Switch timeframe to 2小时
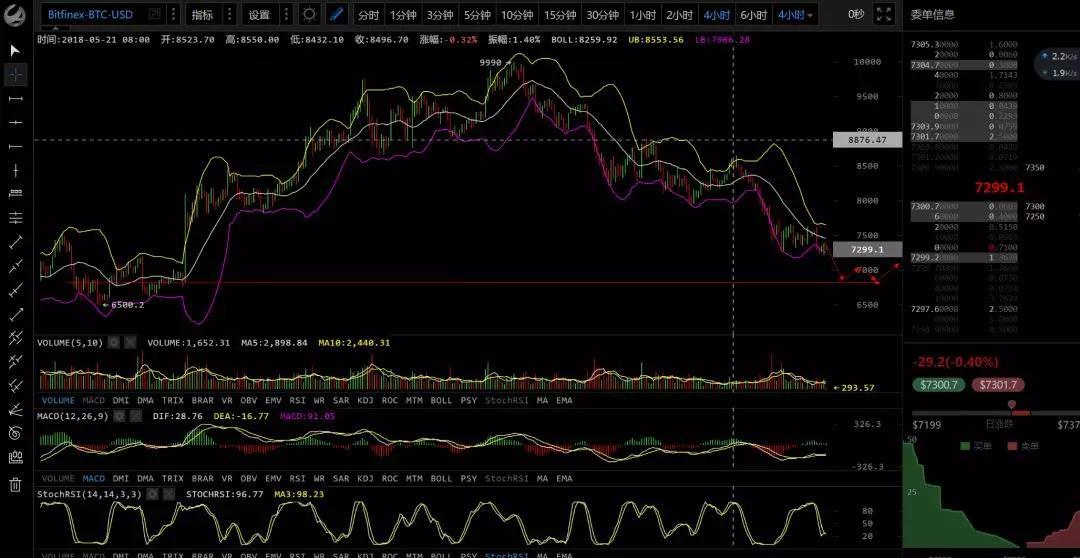 tap(680, 14)
